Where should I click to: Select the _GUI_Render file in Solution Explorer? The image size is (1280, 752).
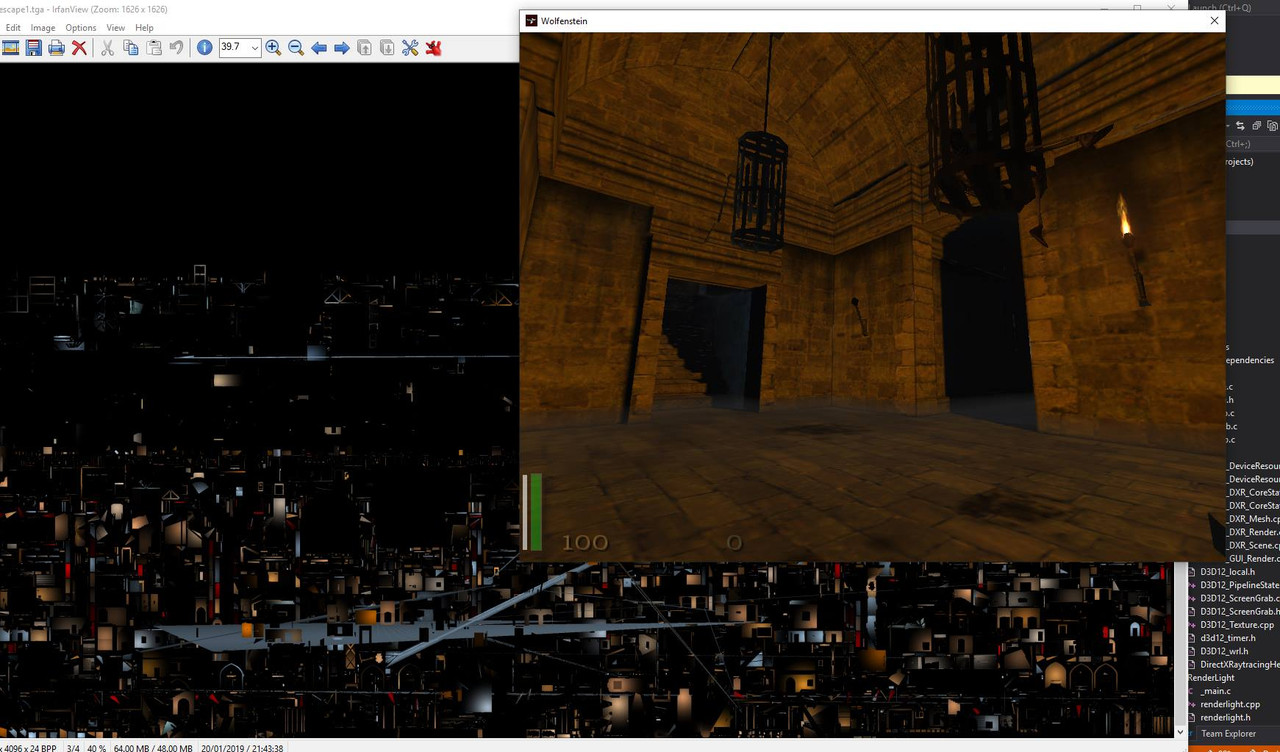tap(1253, 559)
